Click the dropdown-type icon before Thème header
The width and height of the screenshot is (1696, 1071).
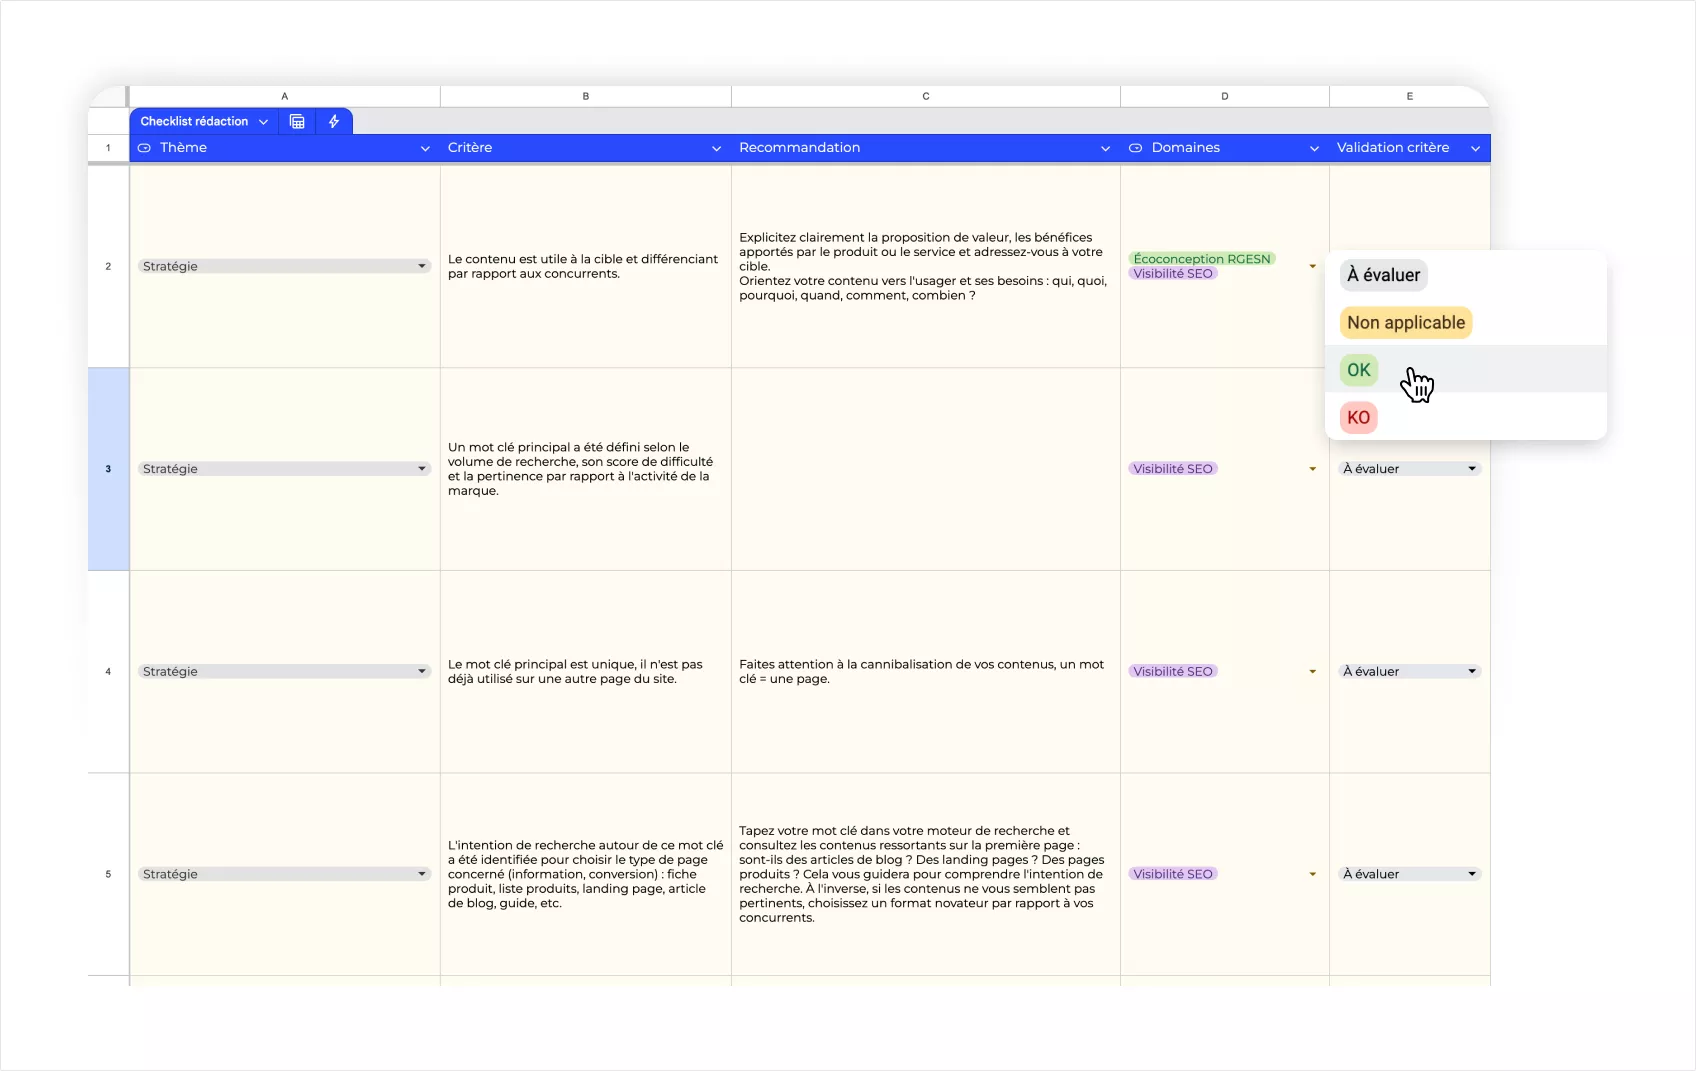[x=144, y=148]
